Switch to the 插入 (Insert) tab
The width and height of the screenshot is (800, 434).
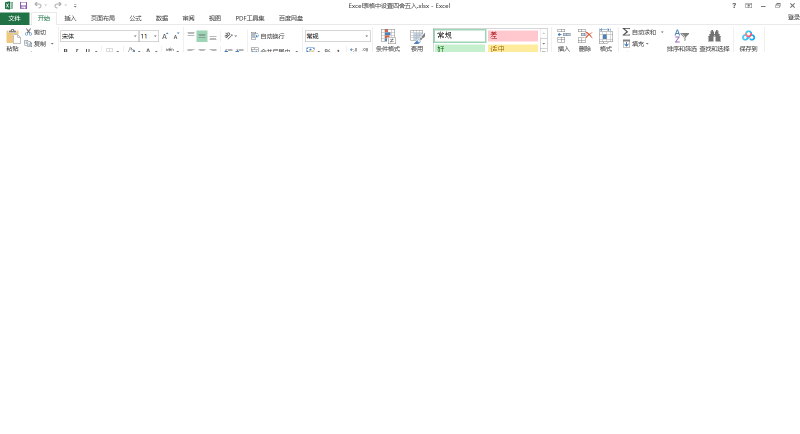(x=70, y=18)
